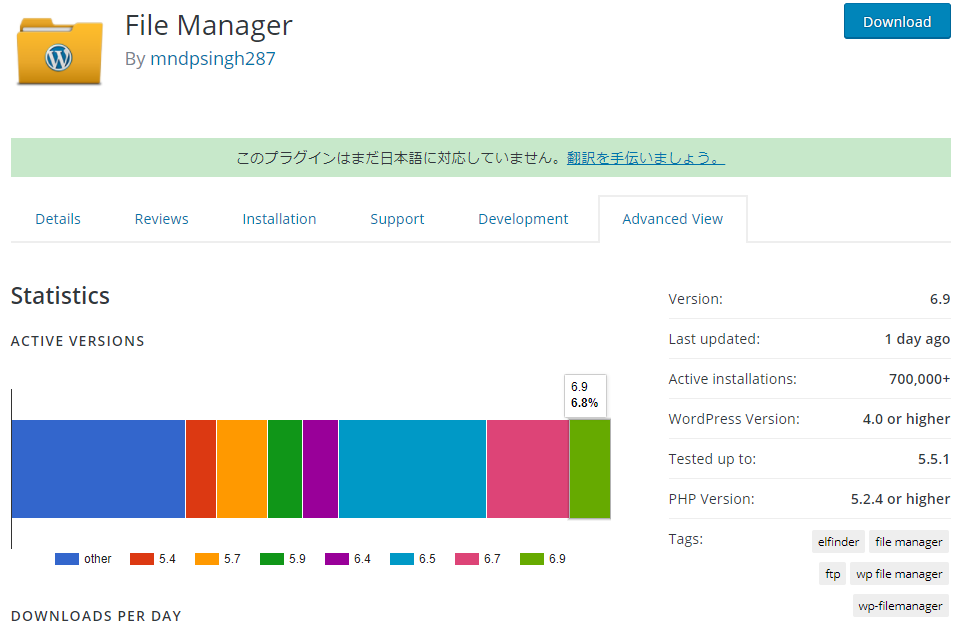The image size is (961, 630).
Task: Click the ACTIVE VERSIONS heading
Action: coord(78,341)
